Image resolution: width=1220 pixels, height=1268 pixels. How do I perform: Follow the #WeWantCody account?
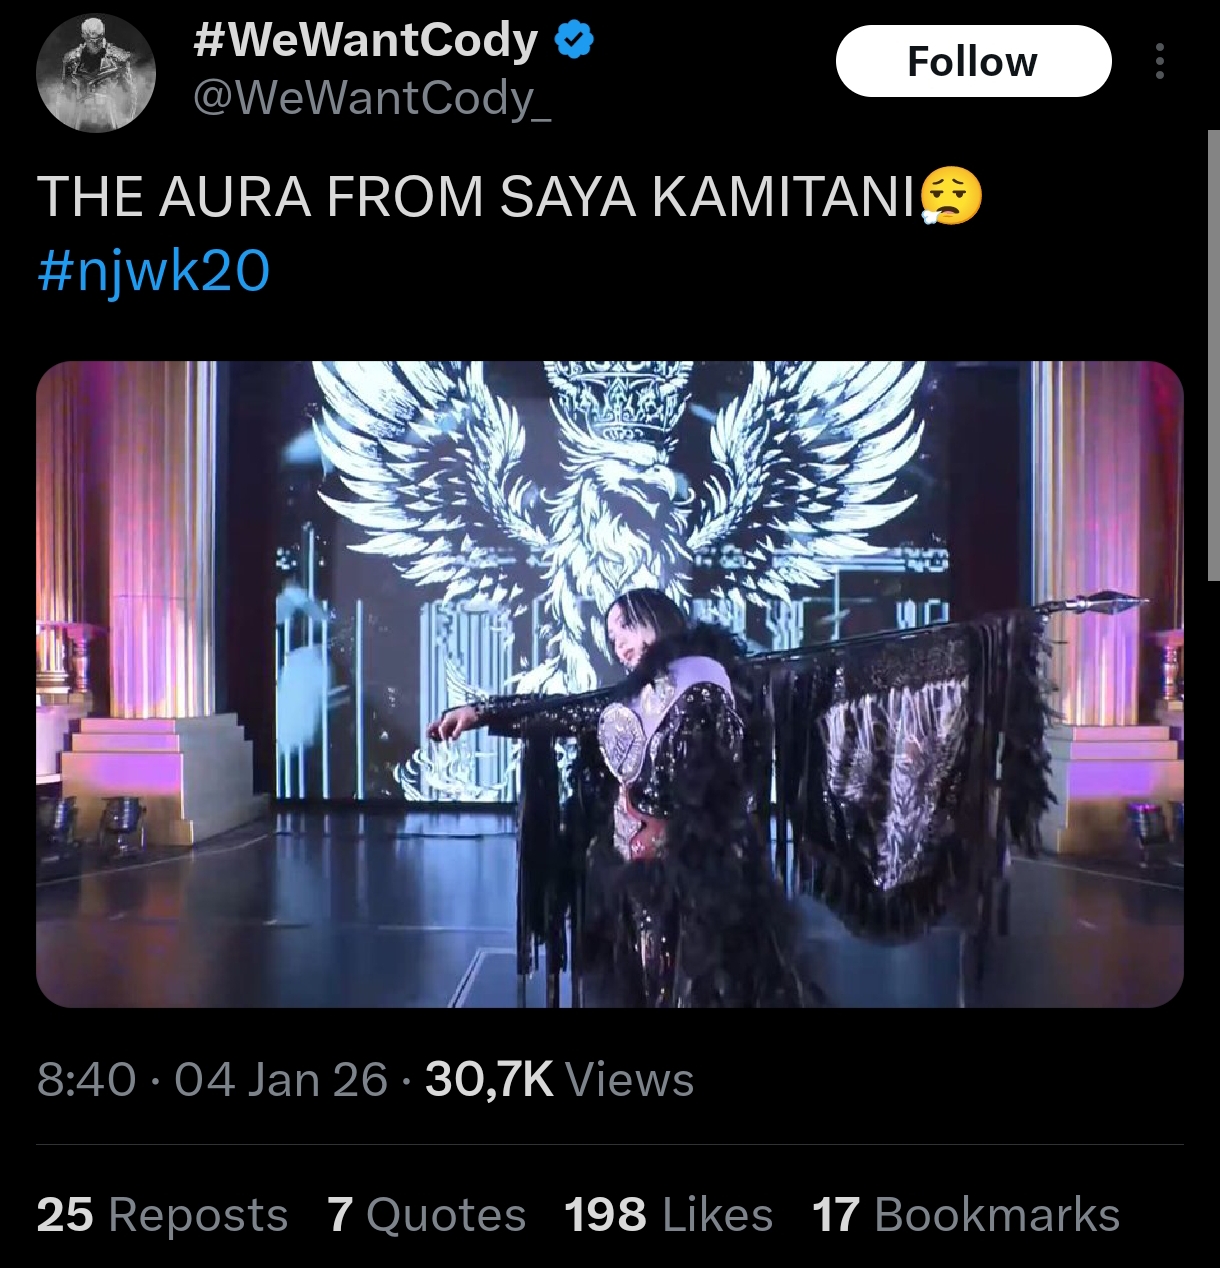point(973,61)
